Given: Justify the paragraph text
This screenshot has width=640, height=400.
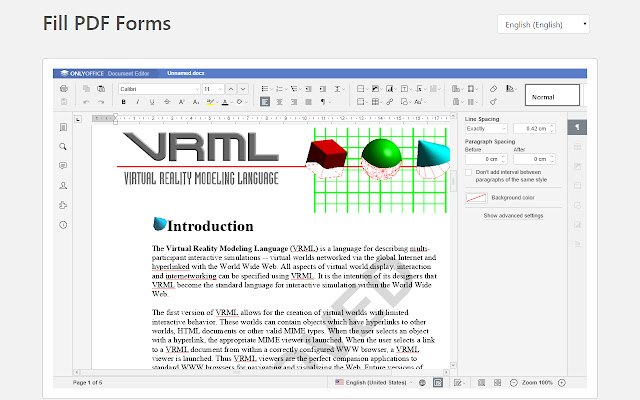Looking at the screenshot, I should 309,102.
